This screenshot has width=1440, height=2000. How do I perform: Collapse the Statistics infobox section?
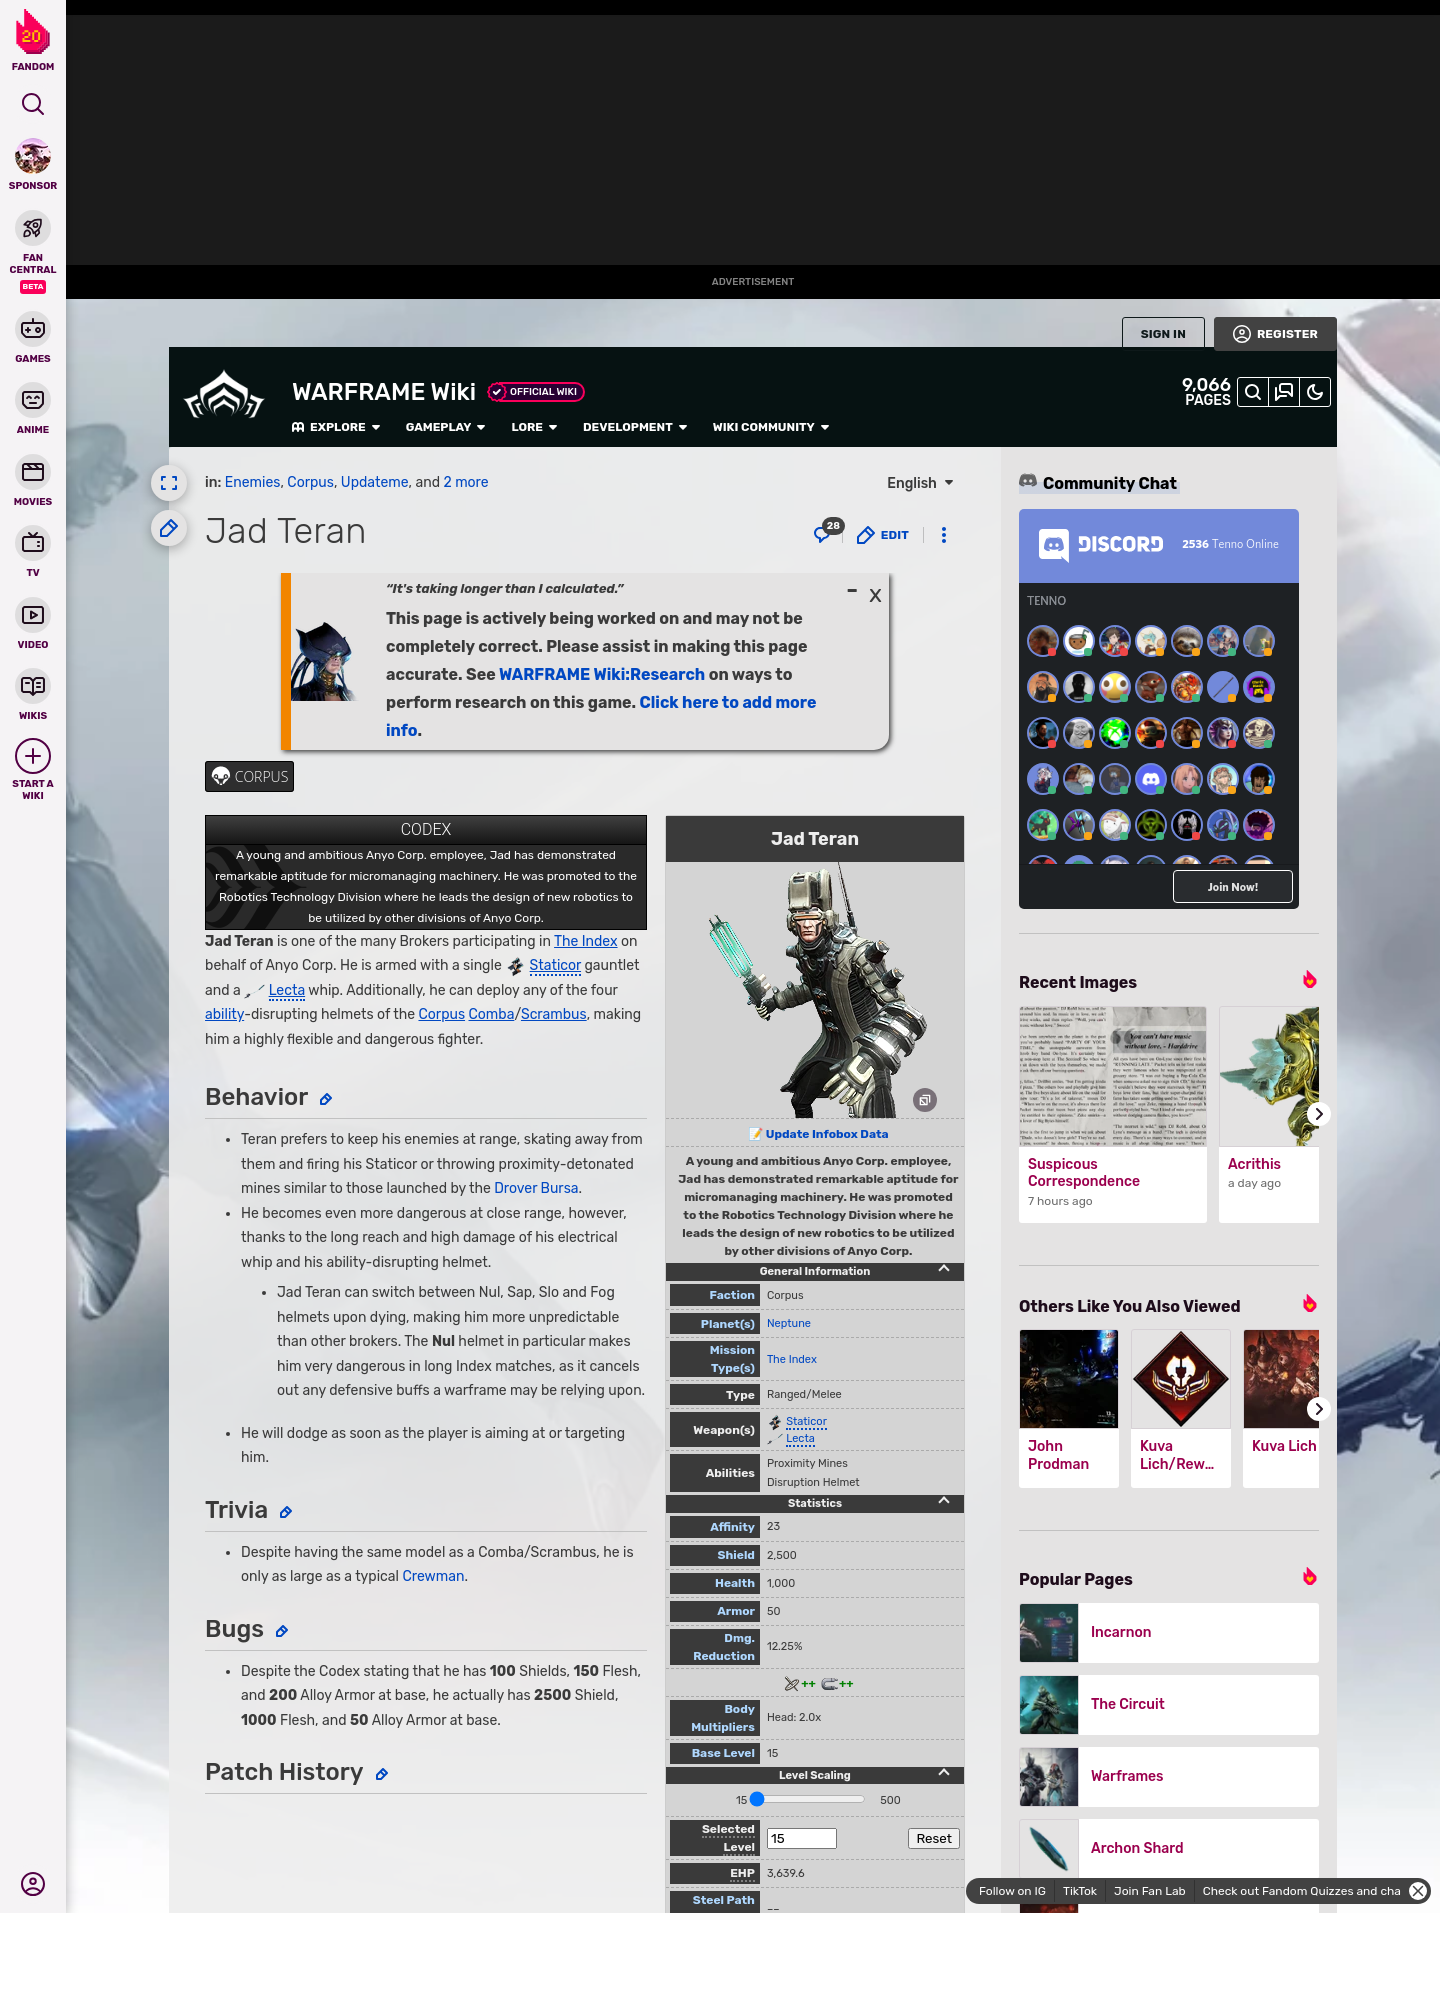coord(944,1500)
